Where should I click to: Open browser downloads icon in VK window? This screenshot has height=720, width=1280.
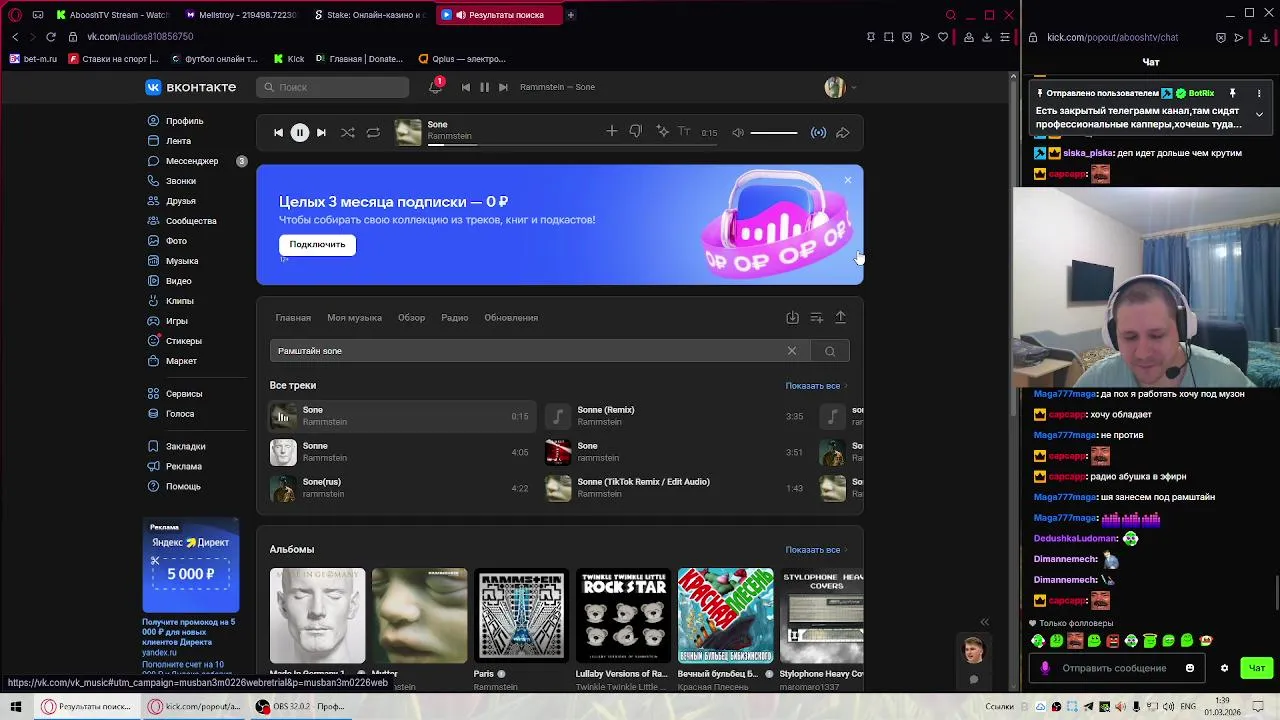(987, 37)
